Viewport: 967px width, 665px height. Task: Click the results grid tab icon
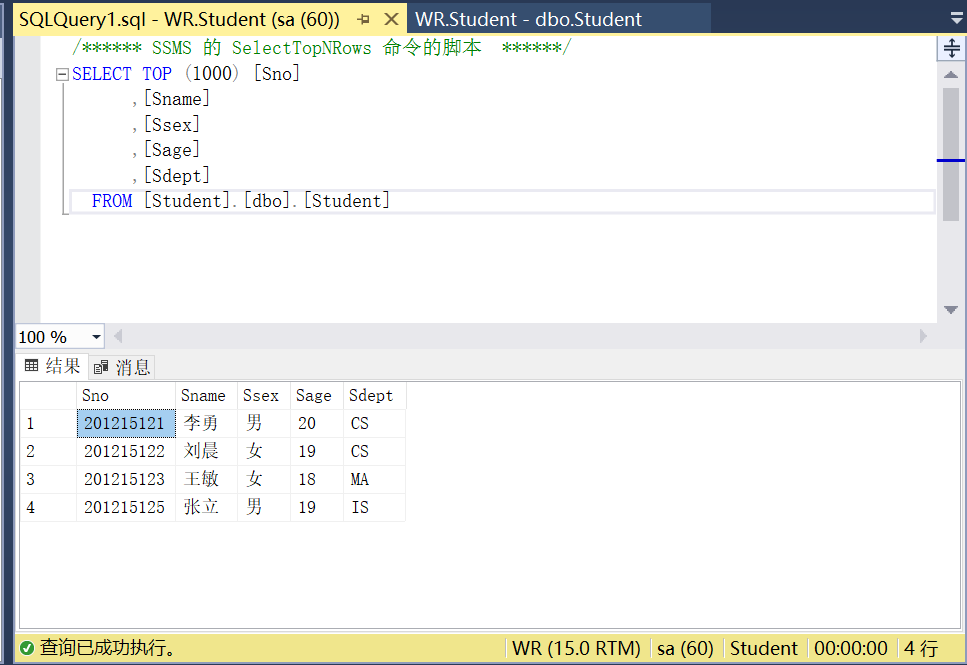pyautogui.click(x=31, y=366)
